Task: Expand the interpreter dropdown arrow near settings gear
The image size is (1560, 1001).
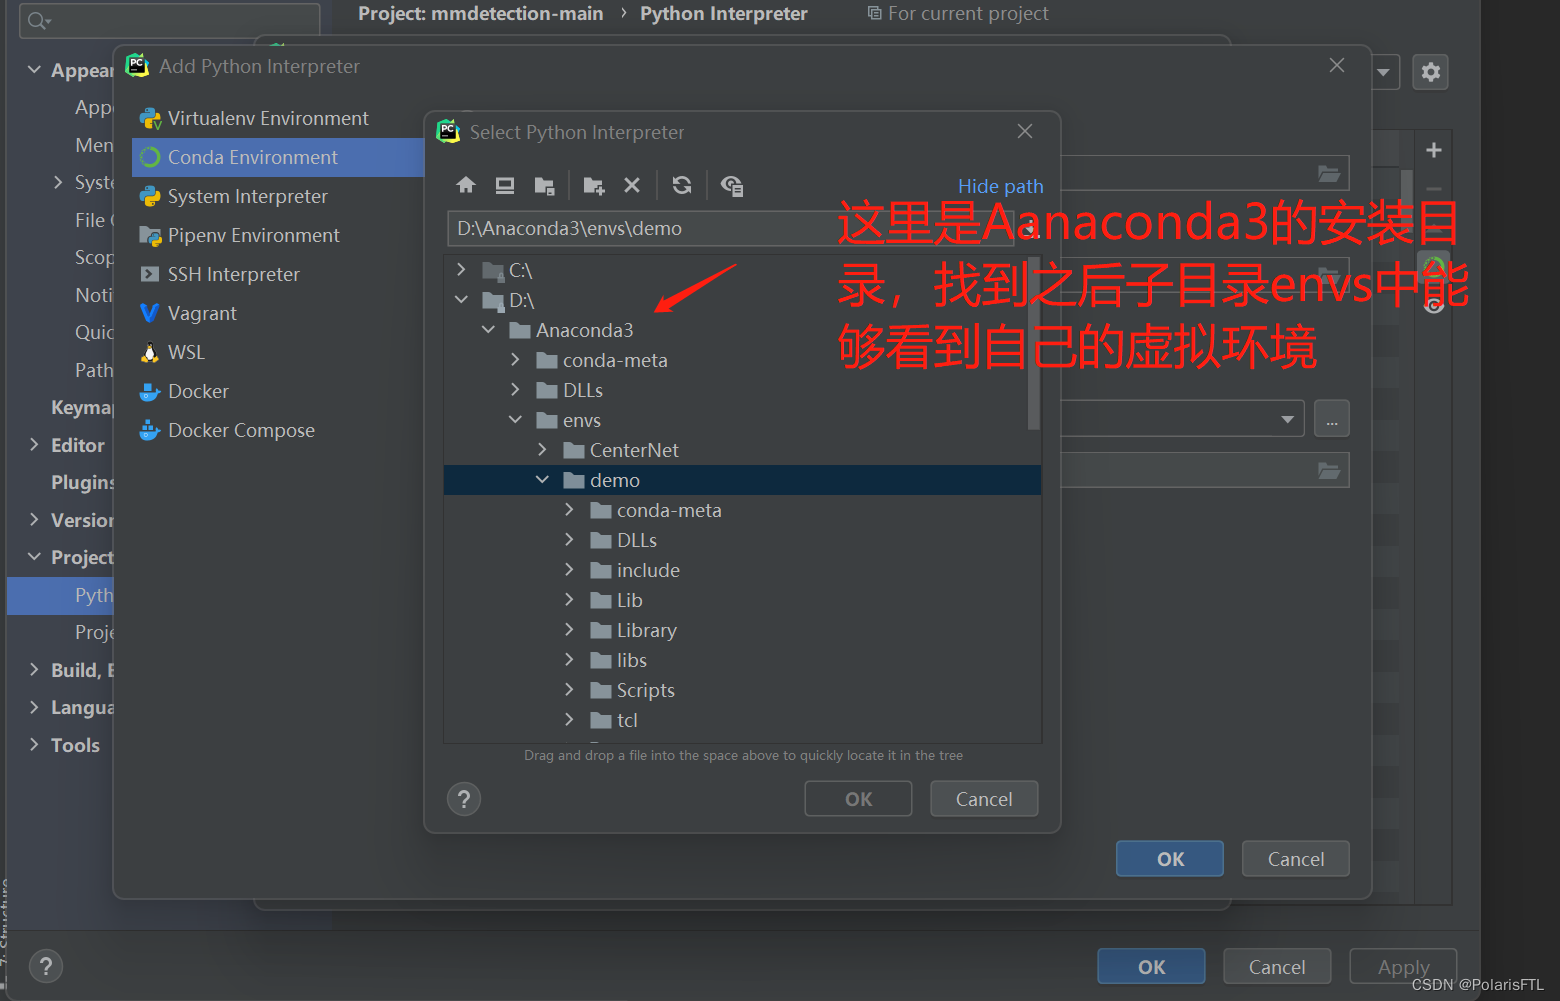Action: pos(1383,71)
